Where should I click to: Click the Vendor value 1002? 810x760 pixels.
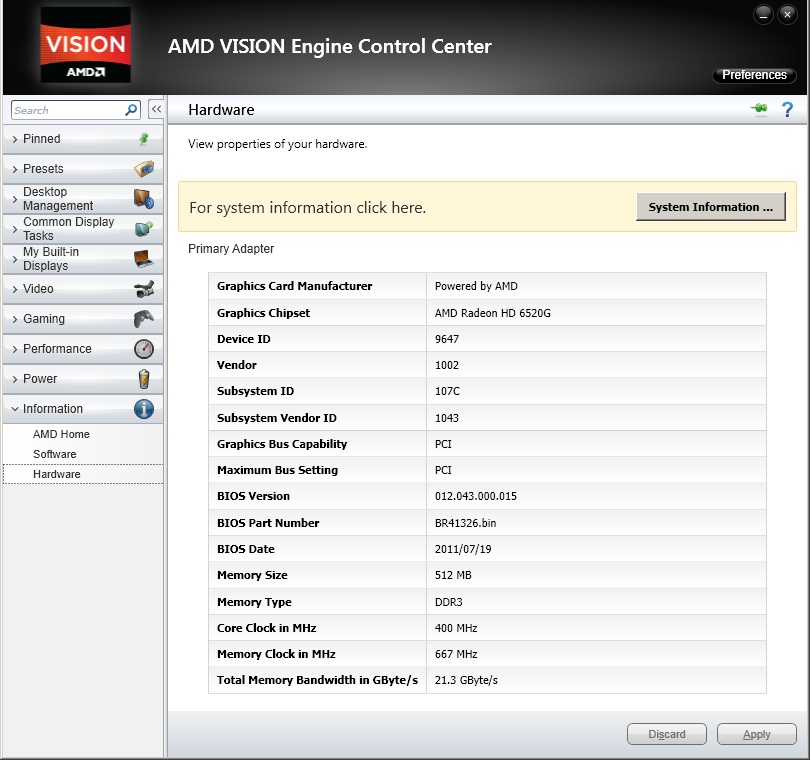pyautogui.click(x=447, y=365)
